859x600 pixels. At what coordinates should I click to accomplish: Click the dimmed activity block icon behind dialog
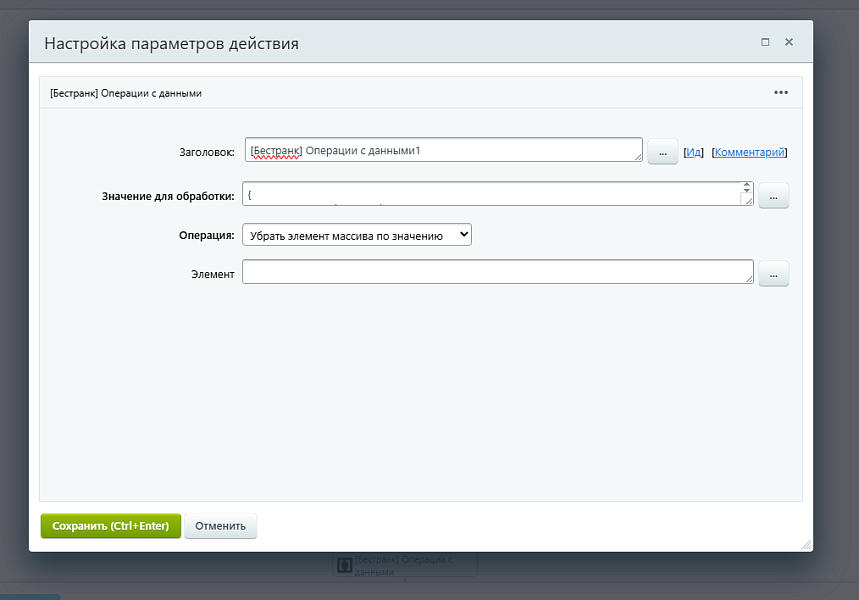tap(343, 566)
